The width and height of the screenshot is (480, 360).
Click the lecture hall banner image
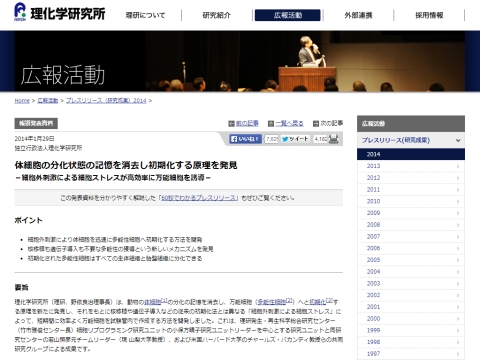pos(240,61)
